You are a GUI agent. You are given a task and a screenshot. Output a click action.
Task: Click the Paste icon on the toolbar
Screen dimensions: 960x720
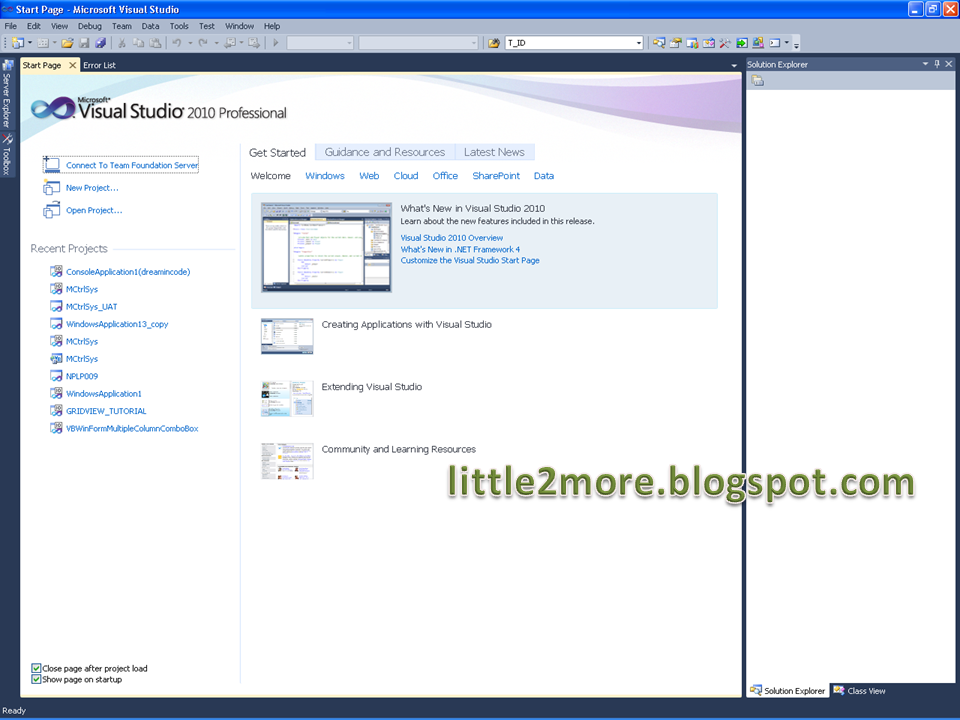pyautogui.click(x=156, y=42)
